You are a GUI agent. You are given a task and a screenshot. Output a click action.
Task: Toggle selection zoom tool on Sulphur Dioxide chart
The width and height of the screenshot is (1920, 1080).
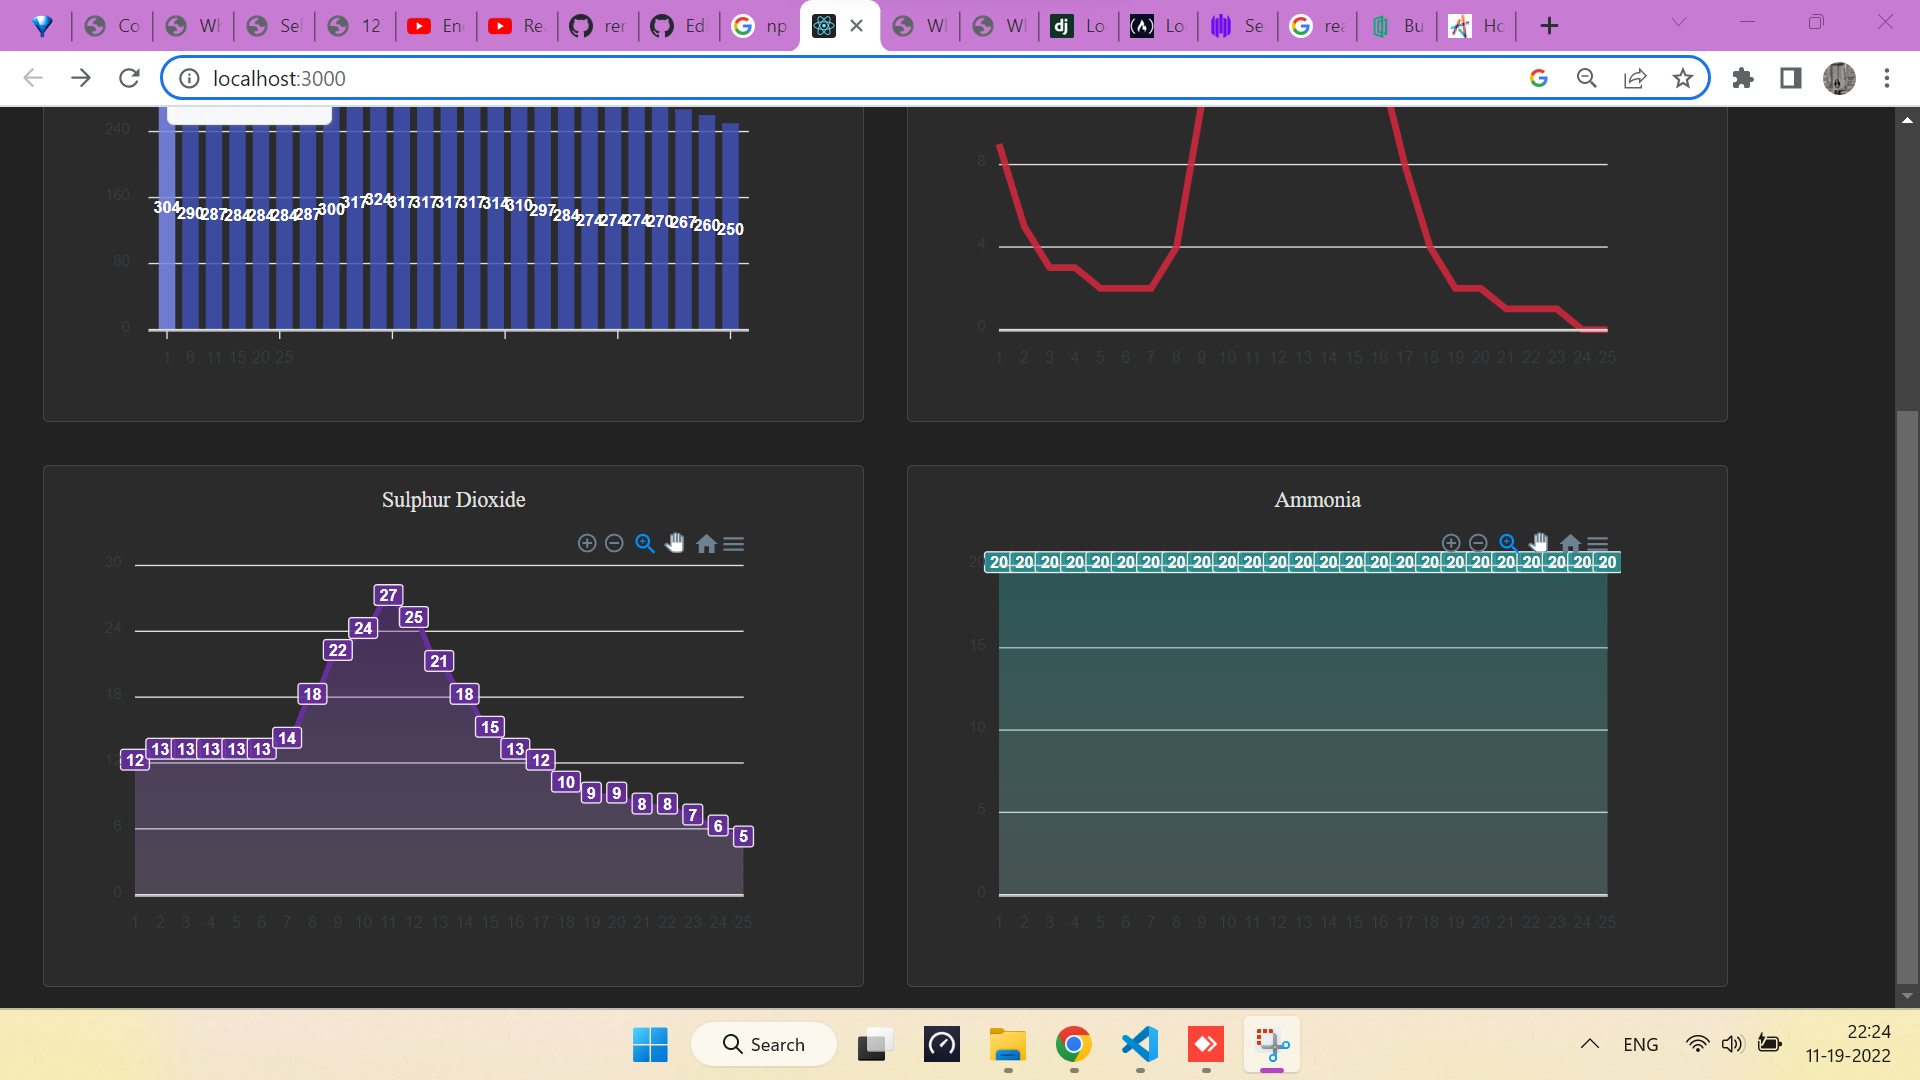644,543
